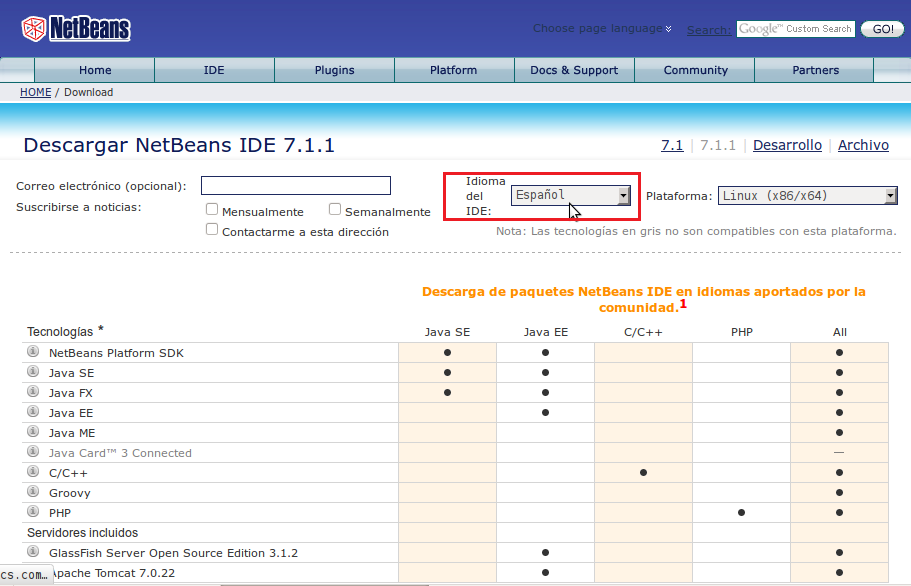Click the Java FX row label
The image size is (911, 586).
[x=71, y=393]
